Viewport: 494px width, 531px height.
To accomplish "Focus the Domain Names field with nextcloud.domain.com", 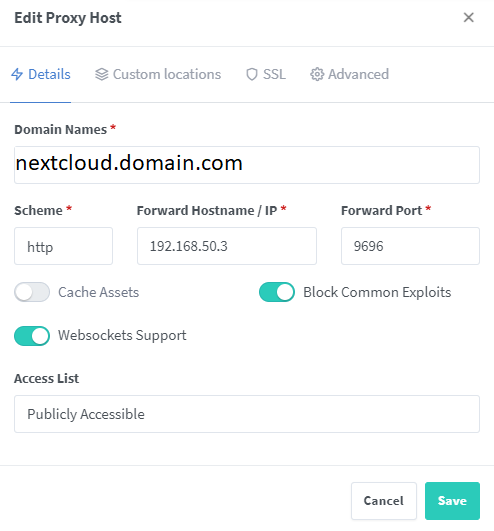I will tap(247, 165).
